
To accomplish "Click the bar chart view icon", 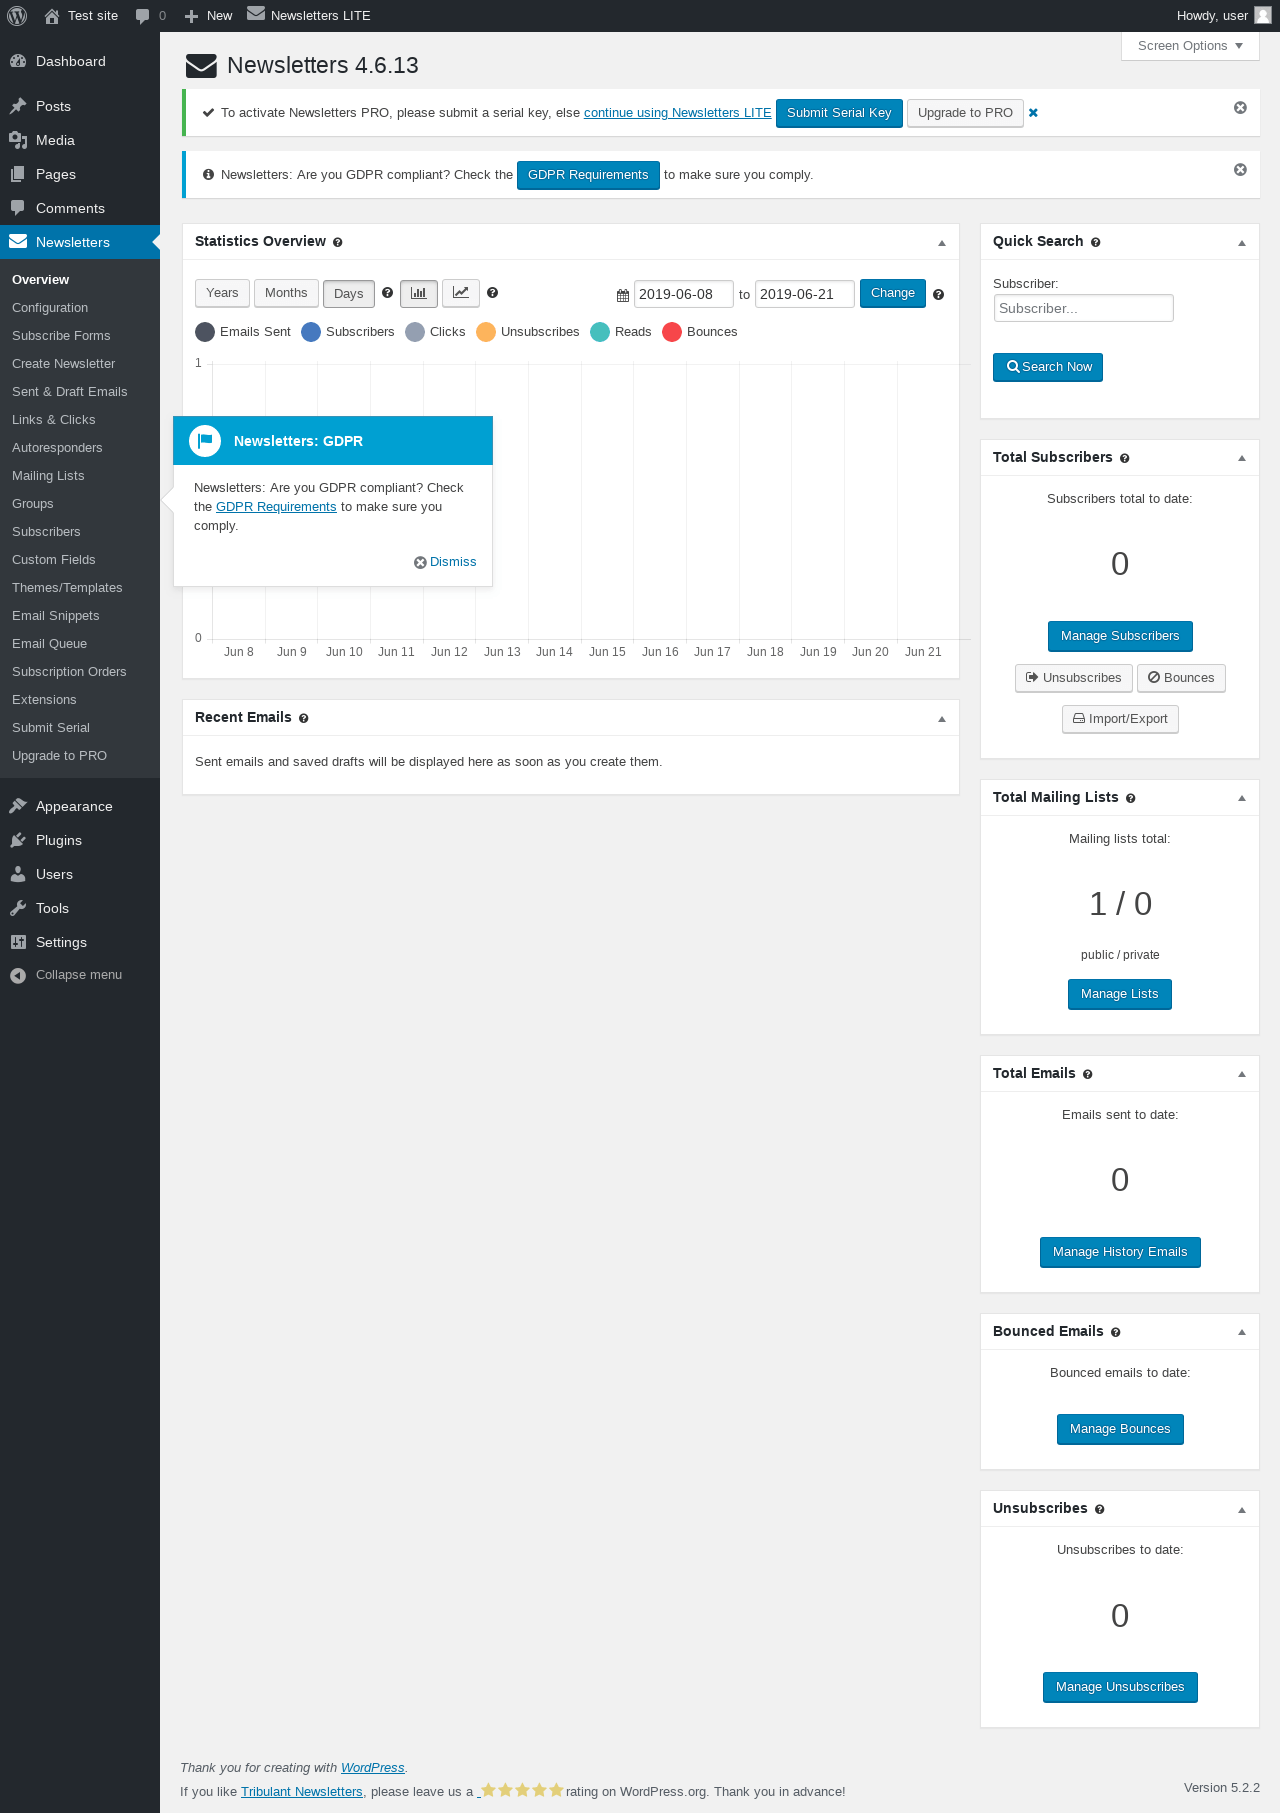I will click(x=419, y=293).
